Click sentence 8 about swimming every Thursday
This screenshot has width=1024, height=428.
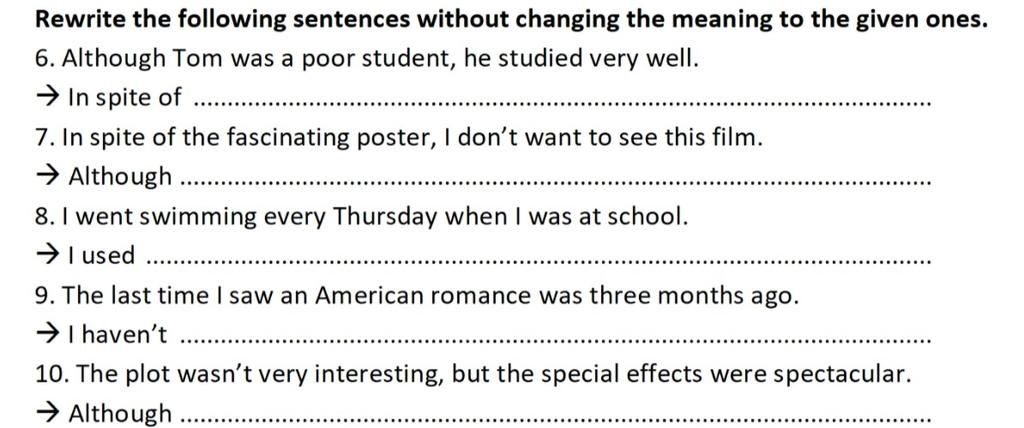pos(361,216)
